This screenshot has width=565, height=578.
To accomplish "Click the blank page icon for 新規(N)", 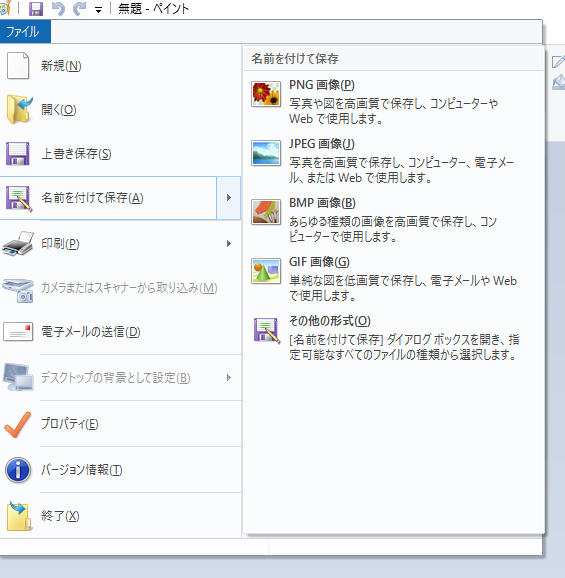I will point(18,66).
